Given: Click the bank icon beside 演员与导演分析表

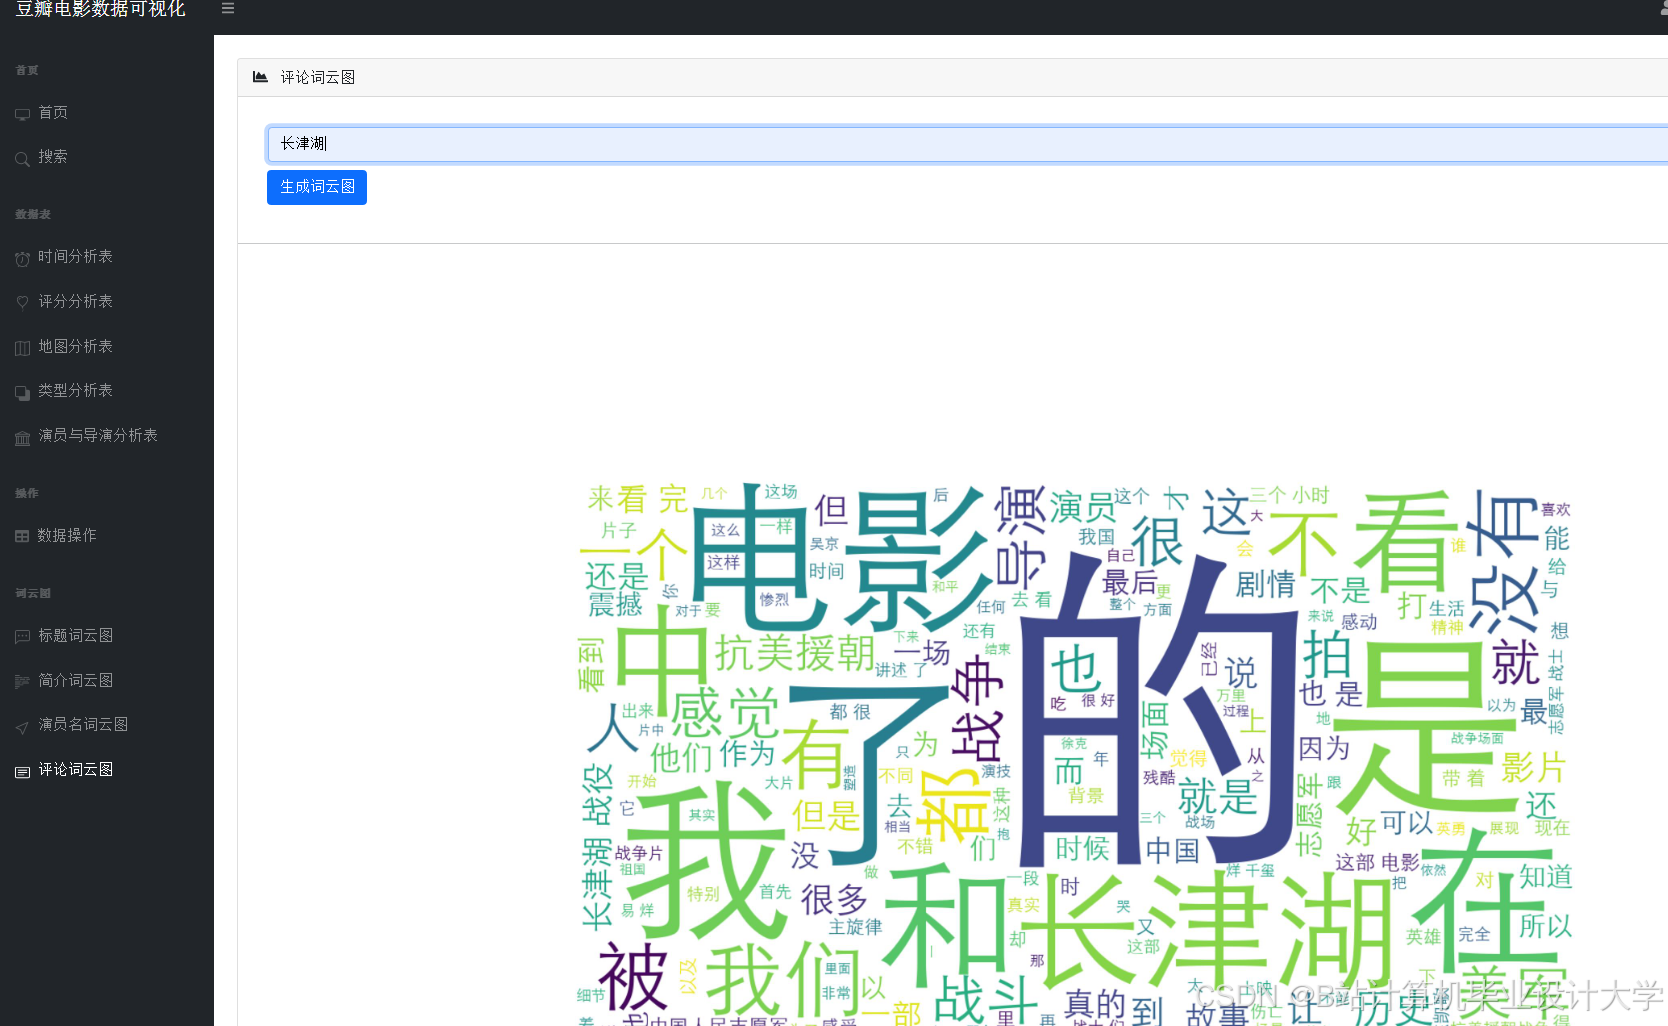Looking at the screenshot, I should 22,437.
